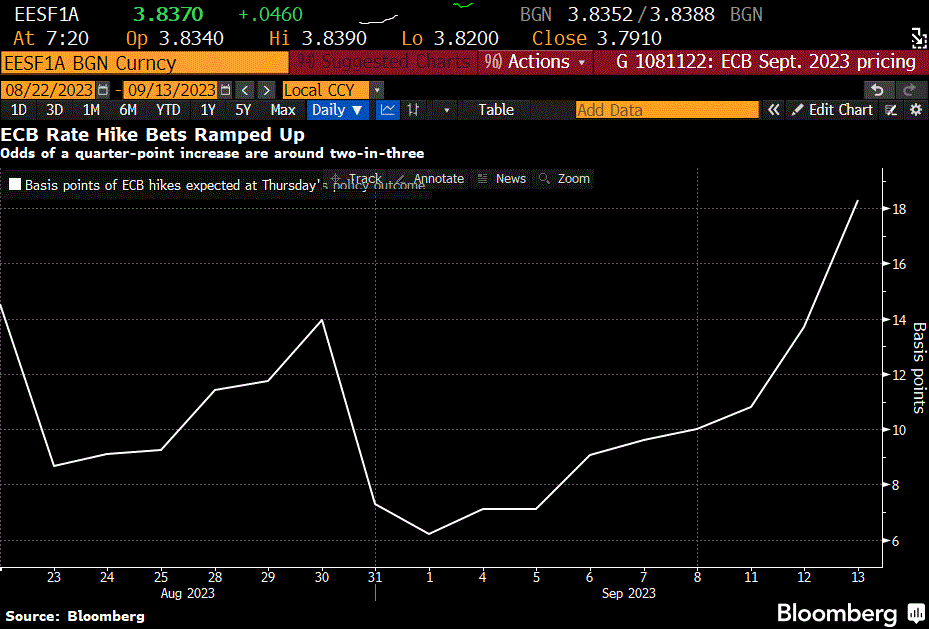Select the line chart type icon
The width and height of the screenshot is (929, 629).
point(387,110)
